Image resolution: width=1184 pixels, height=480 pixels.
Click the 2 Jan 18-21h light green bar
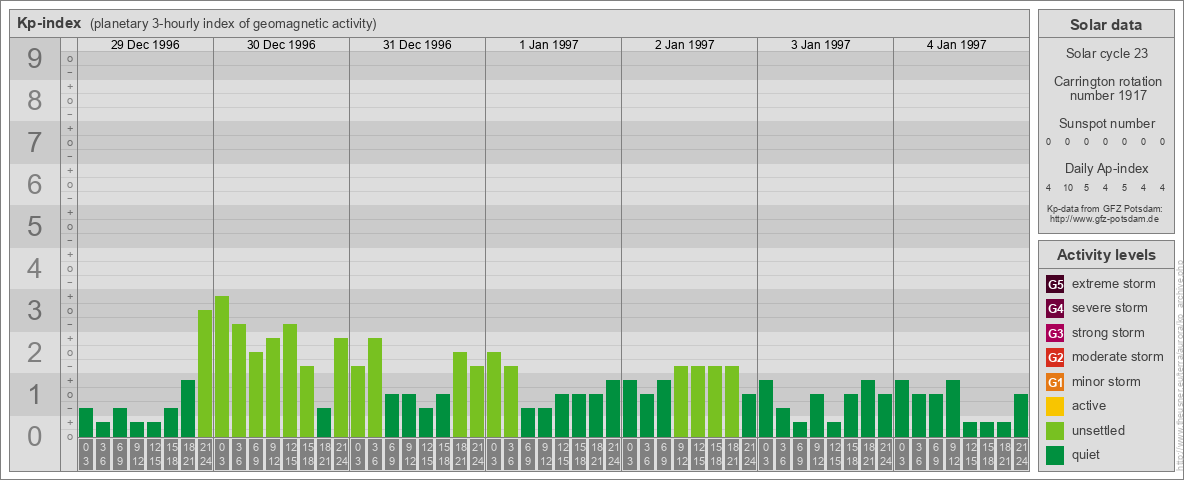tap(732, 402)
